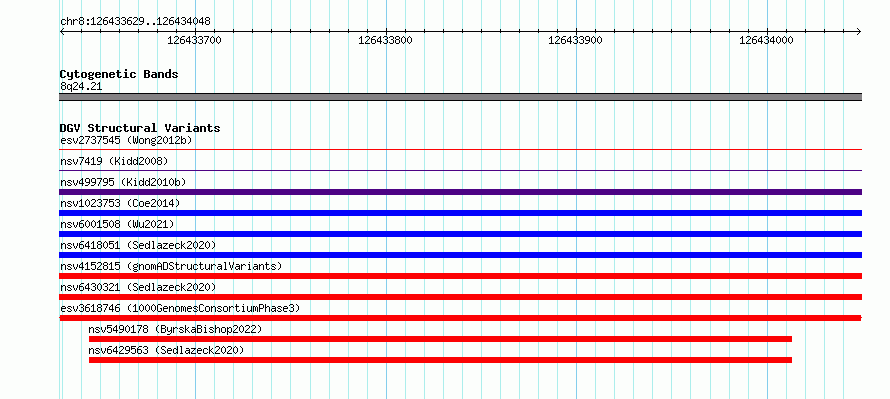
Task: Open nsv6429563 (Sedlazeck2020) label
Action: tap(166, 350)
